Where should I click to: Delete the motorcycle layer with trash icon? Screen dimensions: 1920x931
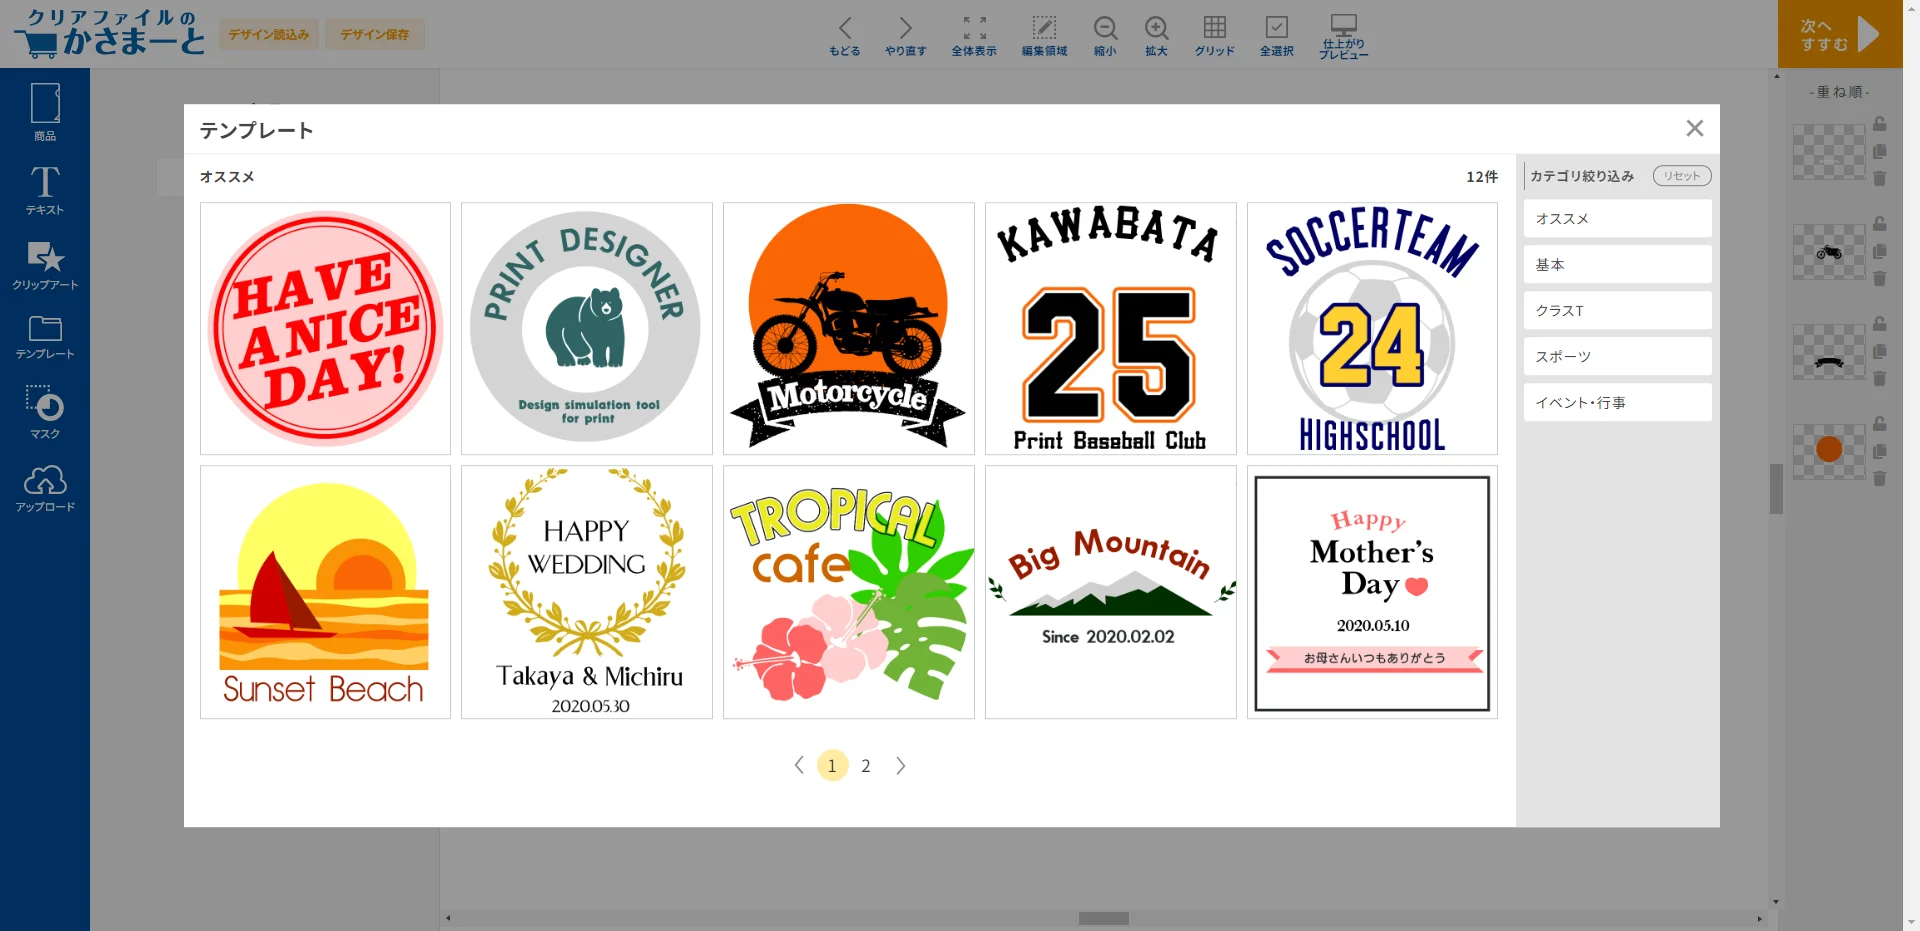pyautogui.click(x=1880, y=279)
